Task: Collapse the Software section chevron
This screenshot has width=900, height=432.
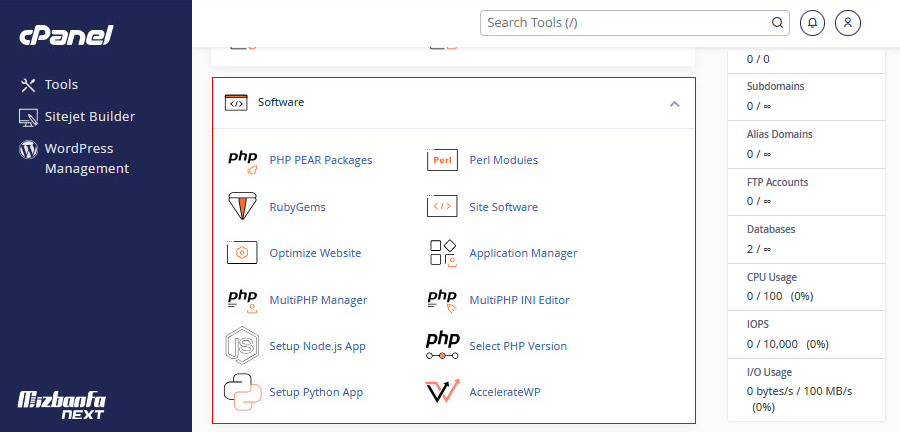Action: click(675, 104)
